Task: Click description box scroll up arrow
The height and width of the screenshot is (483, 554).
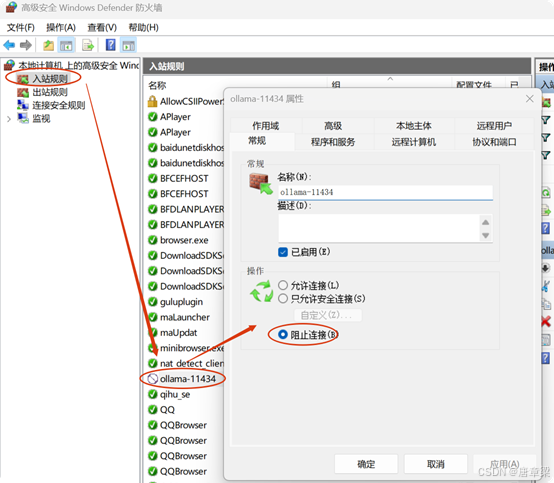Action: 485,222
